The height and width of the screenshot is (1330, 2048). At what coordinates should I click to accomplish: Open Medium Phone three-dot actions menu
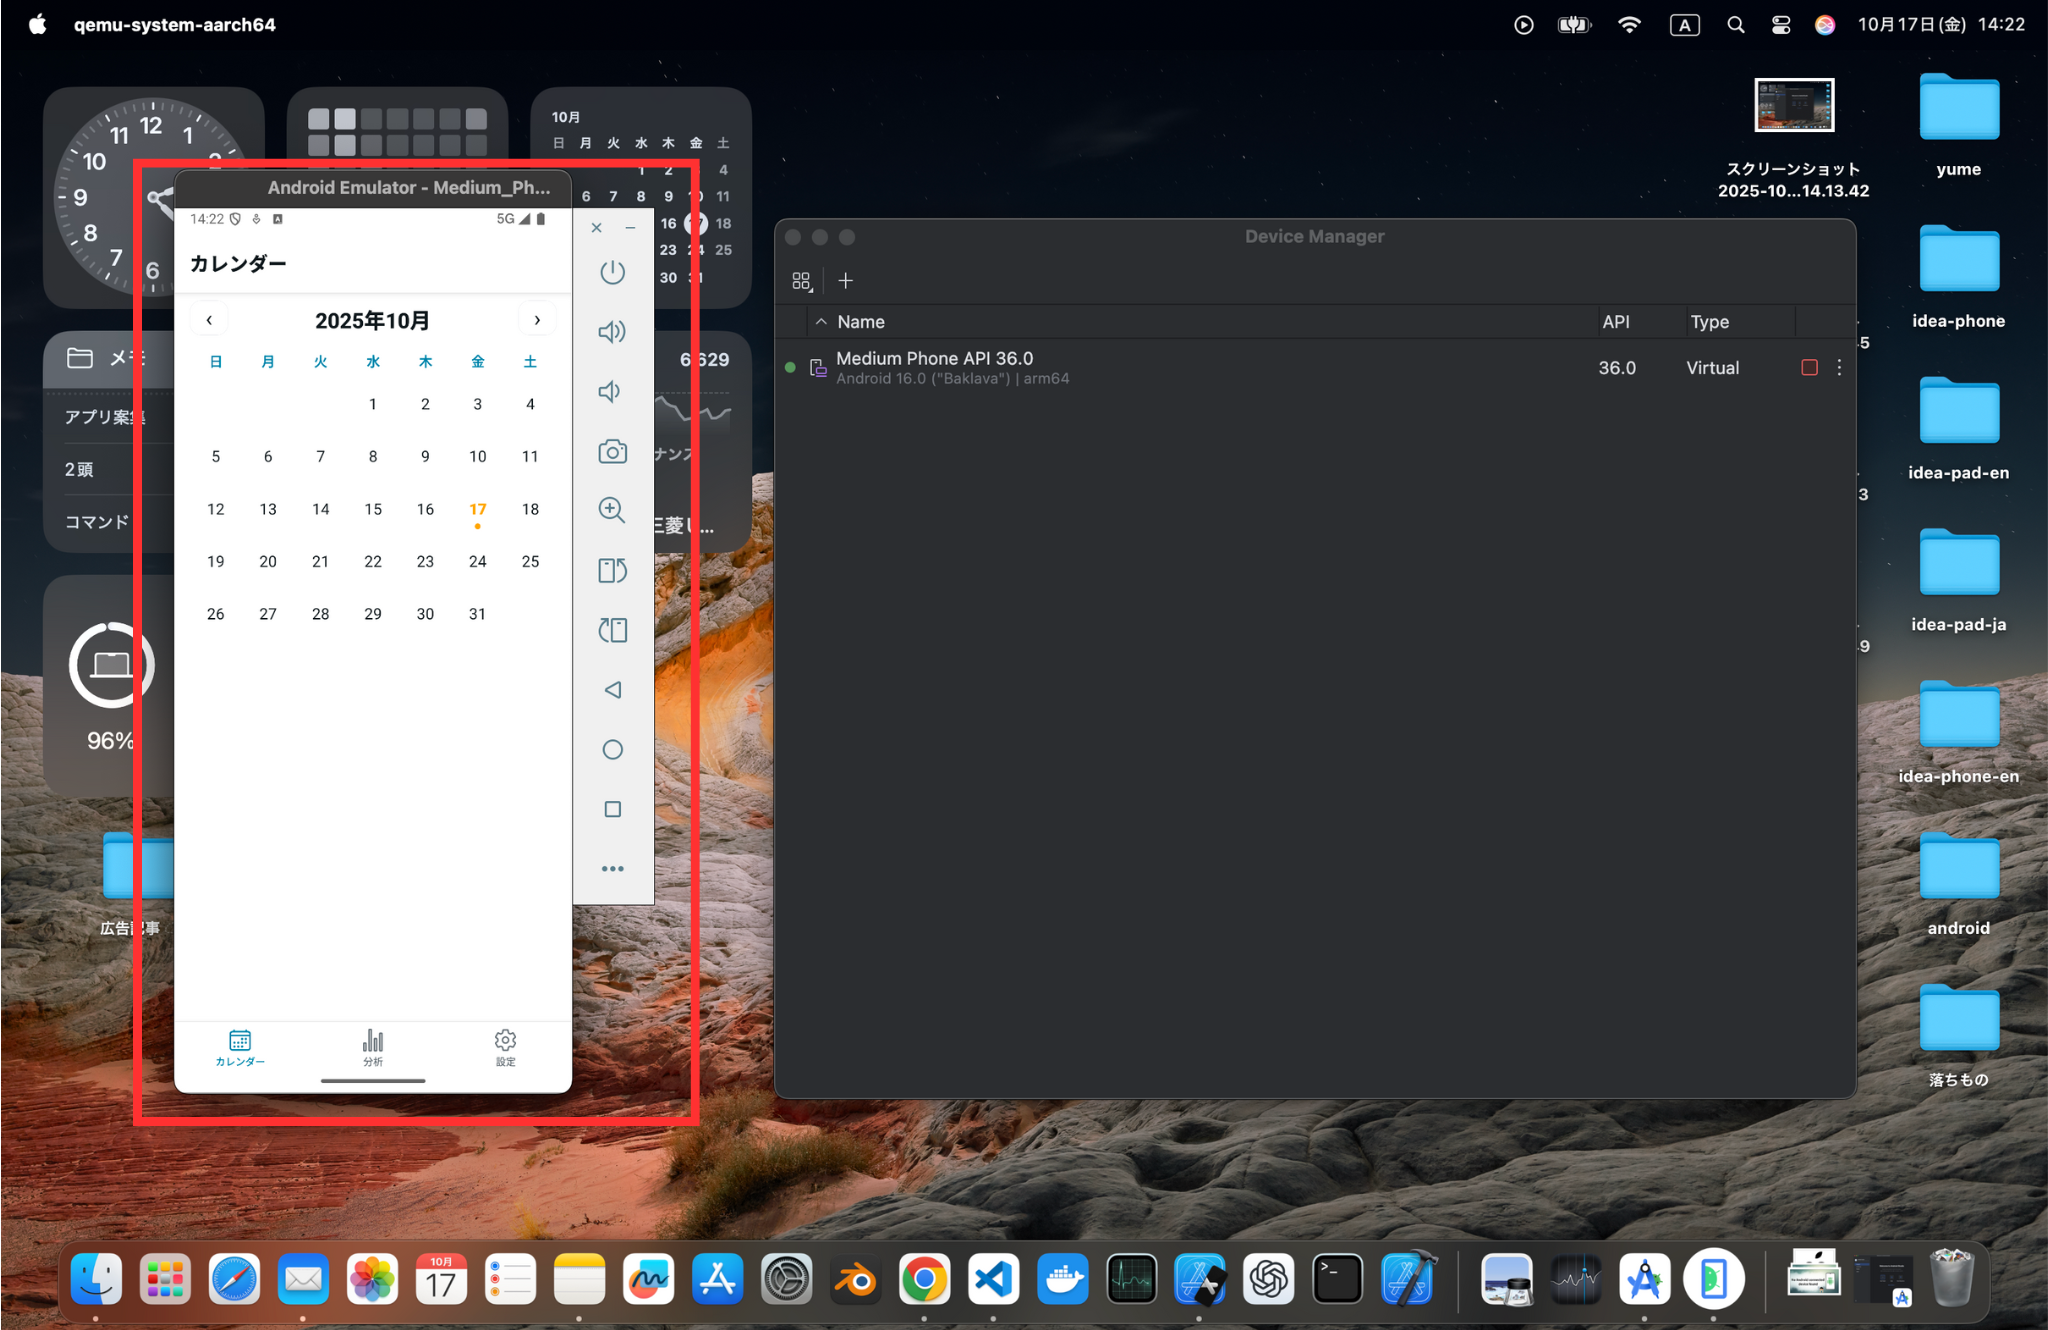pos(1839,367)
